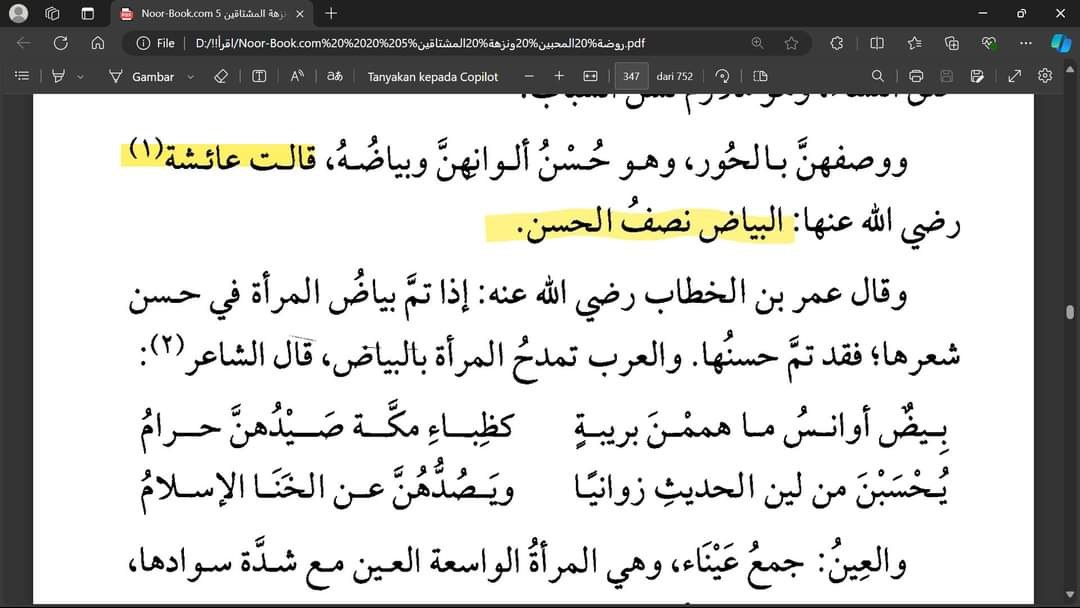View site information for File
The height and width of the screenshot is (608, 1080).
[x=156, y=43]
